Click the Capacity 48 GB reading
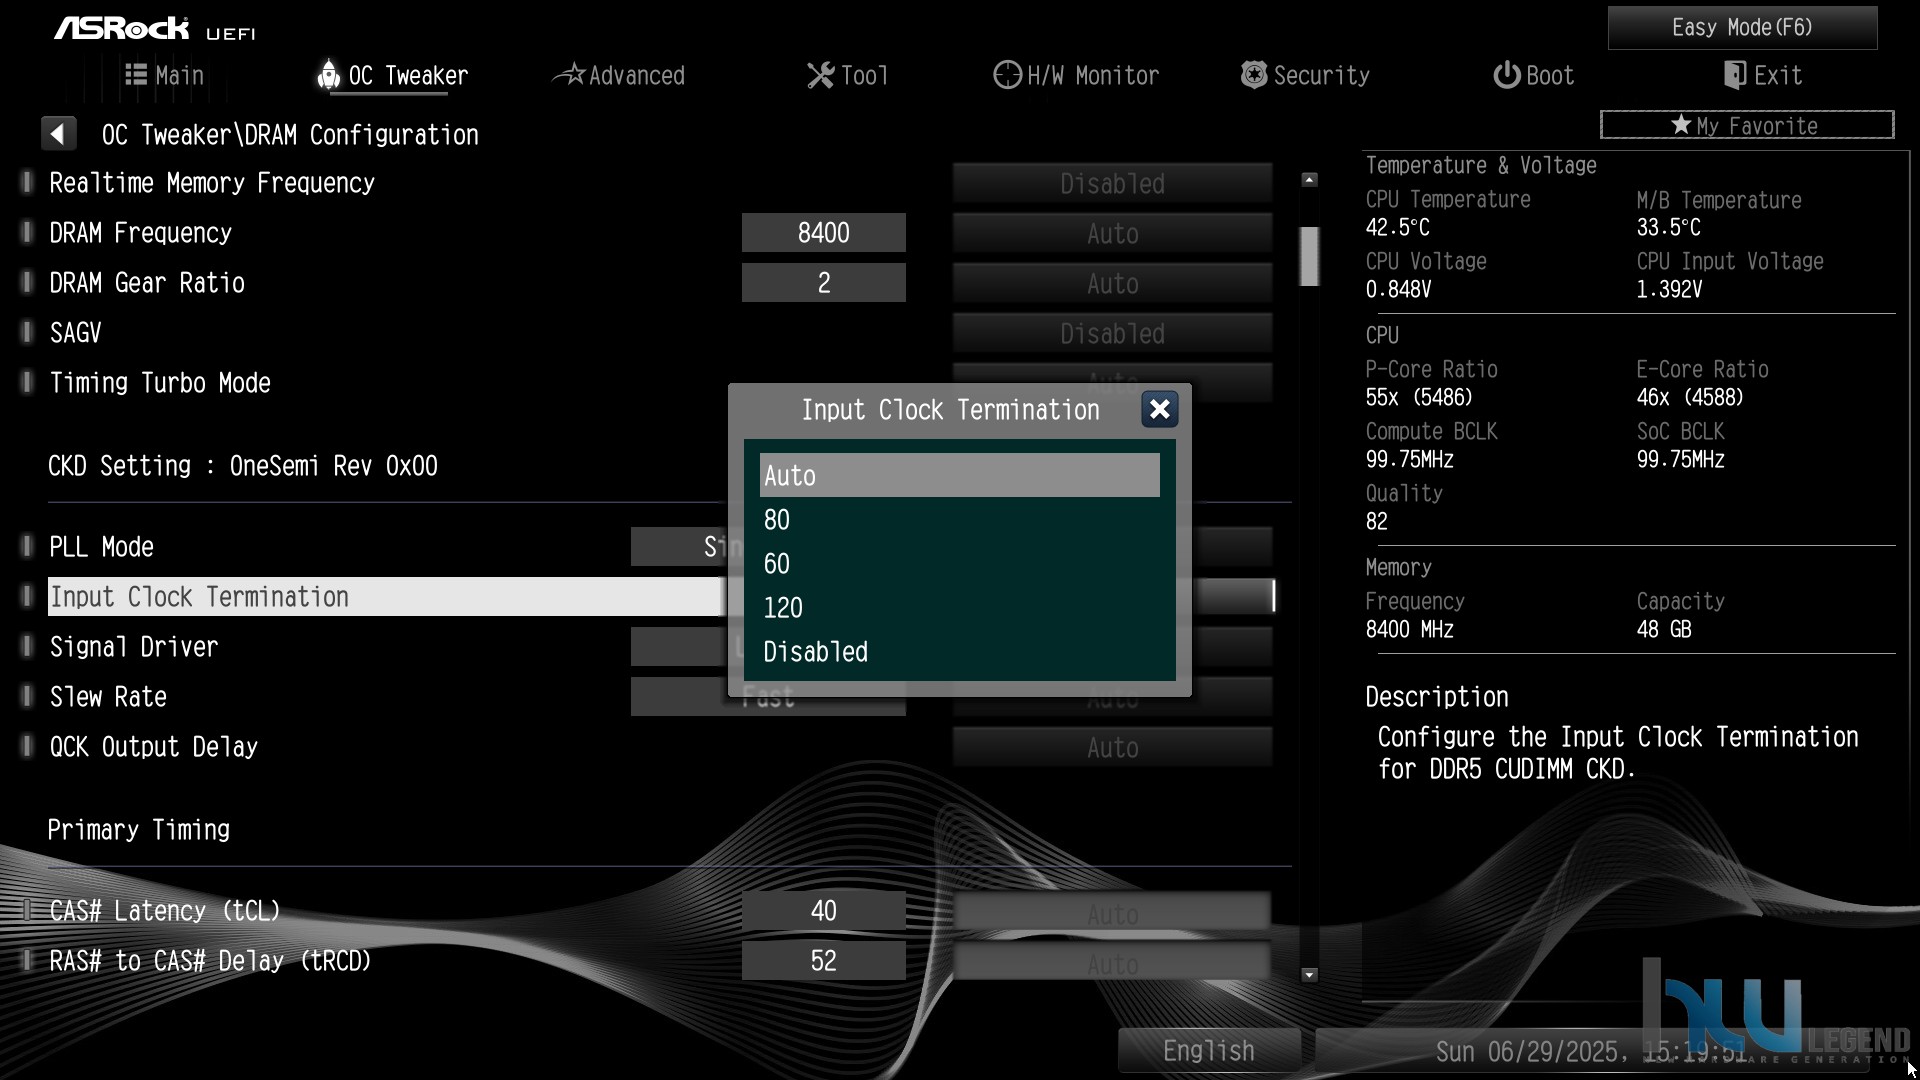1920x1080 pixels. (x=1664, y=630)
